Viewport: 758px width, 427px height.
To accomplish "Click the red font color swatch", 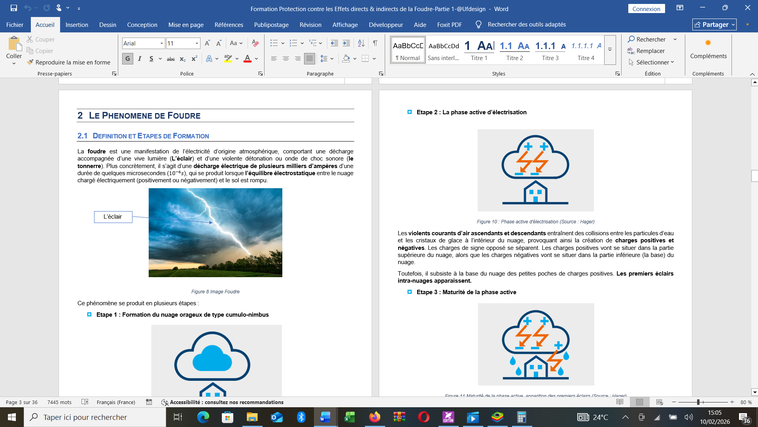I will point(247,59).
